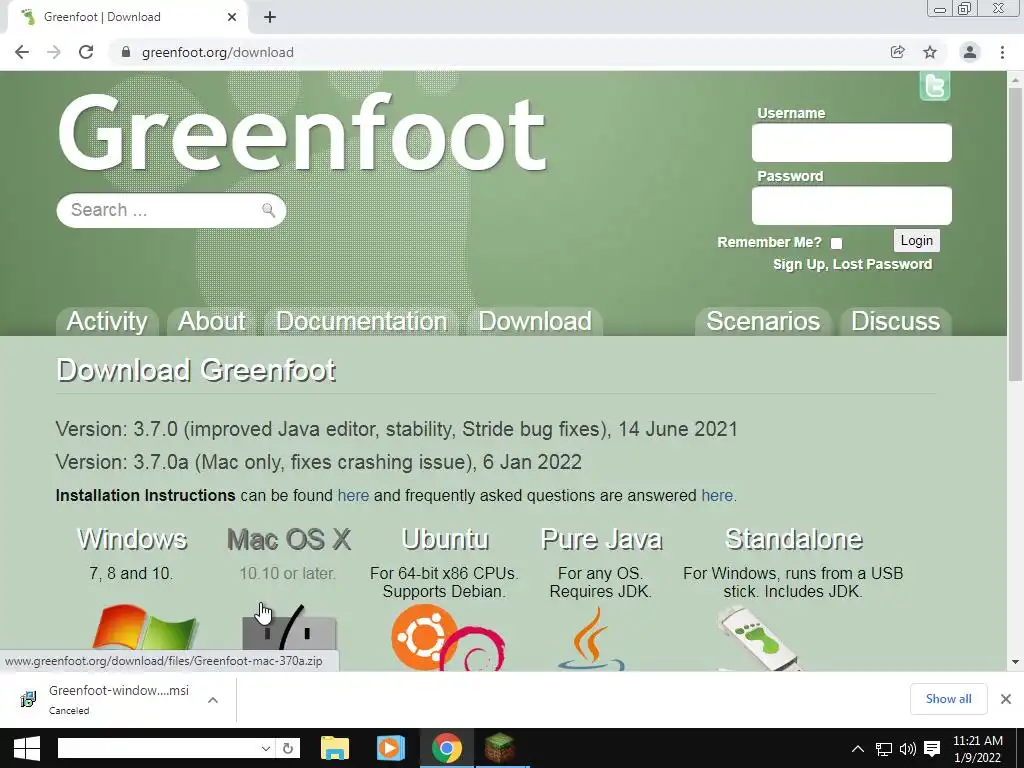This screenshot has height=768, width=1024.
Task: Open the taskbar address box dropdown arrow
Action: [x=265, y=748]
